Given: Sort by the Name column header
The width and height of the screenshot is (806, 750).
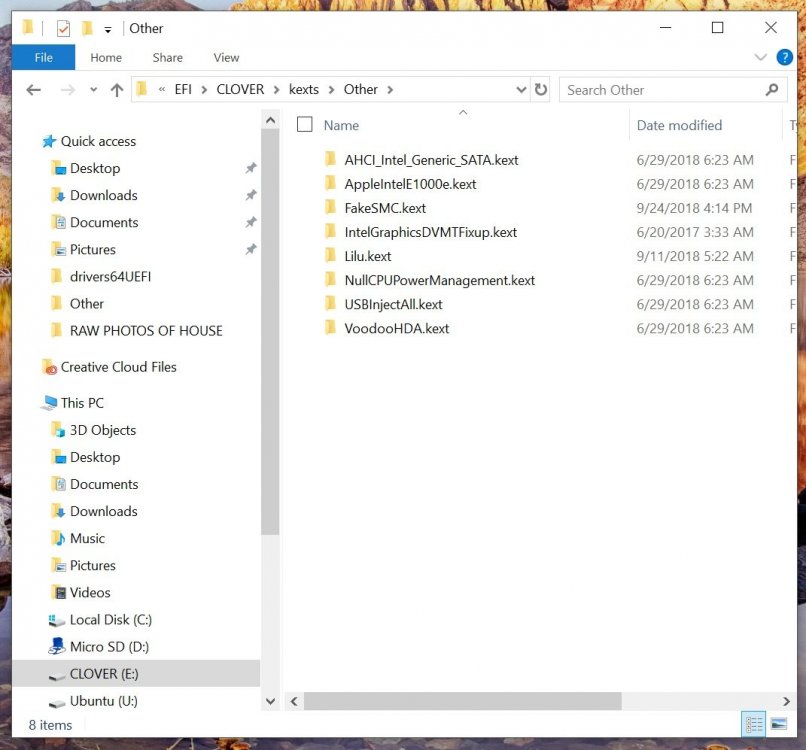Looking at the screenshot, I should coord(341,125).
